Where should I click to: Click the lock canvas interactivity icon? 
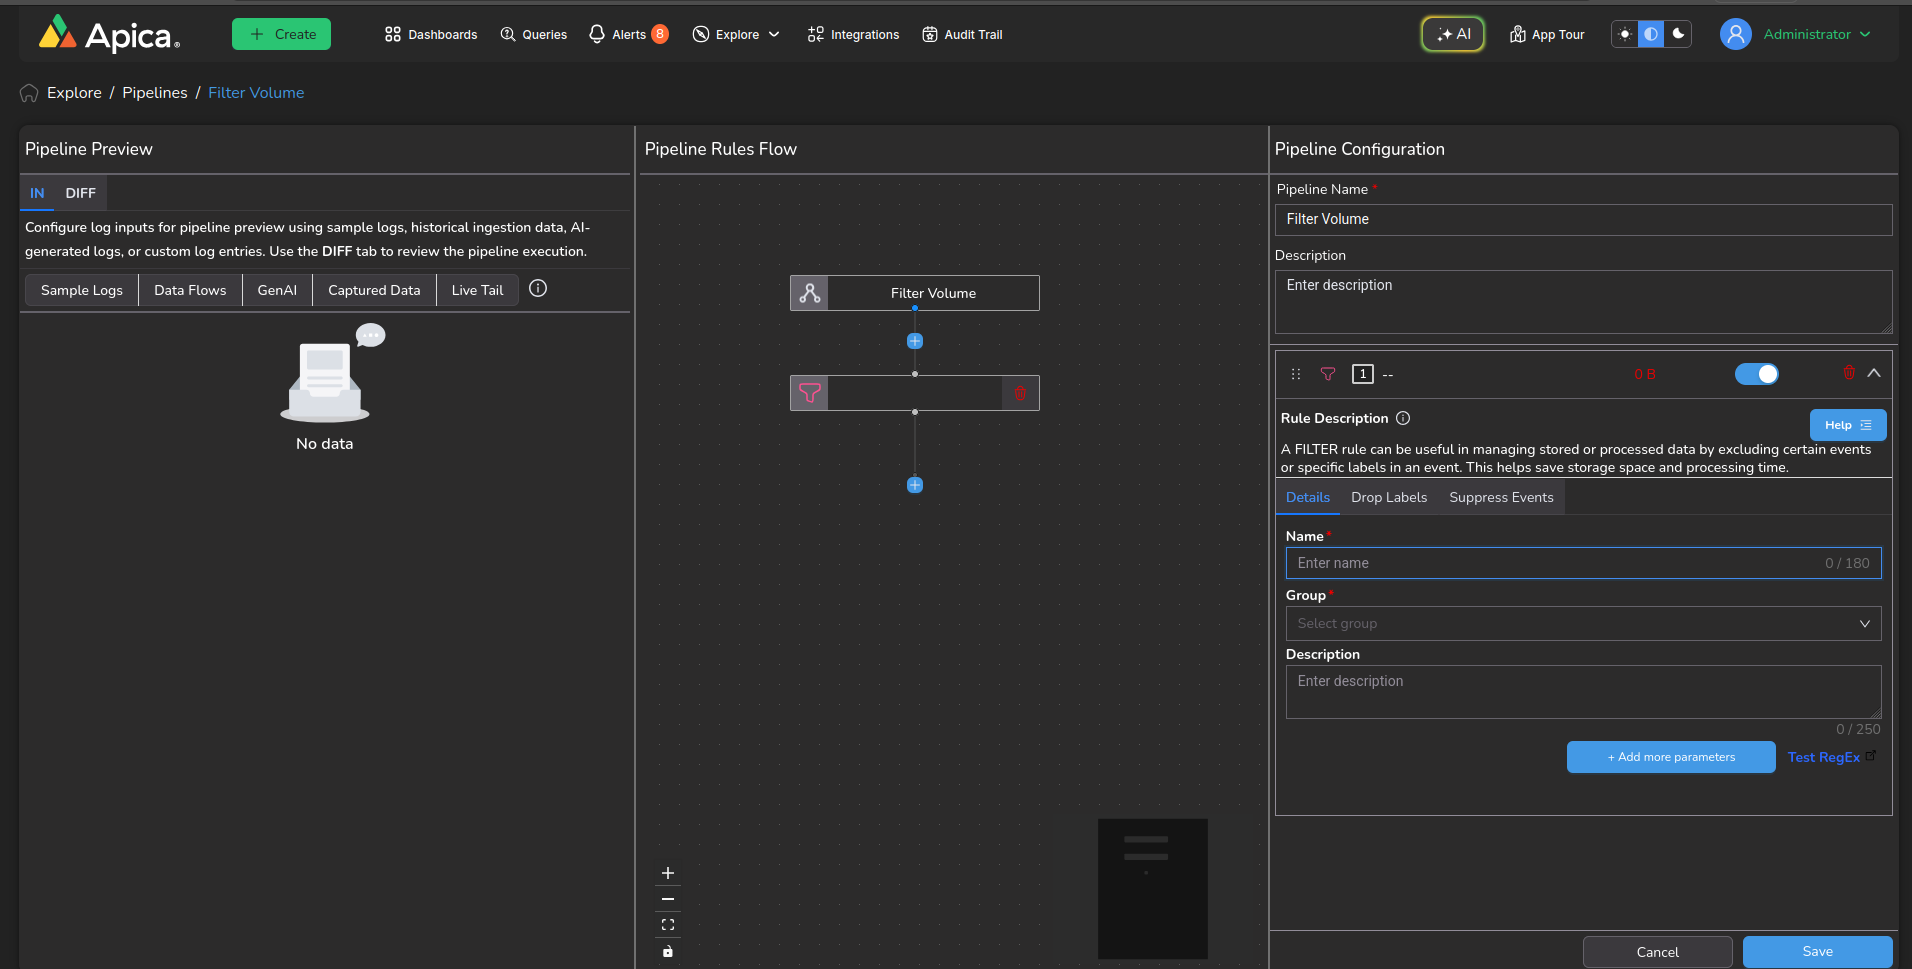(668, 951)
